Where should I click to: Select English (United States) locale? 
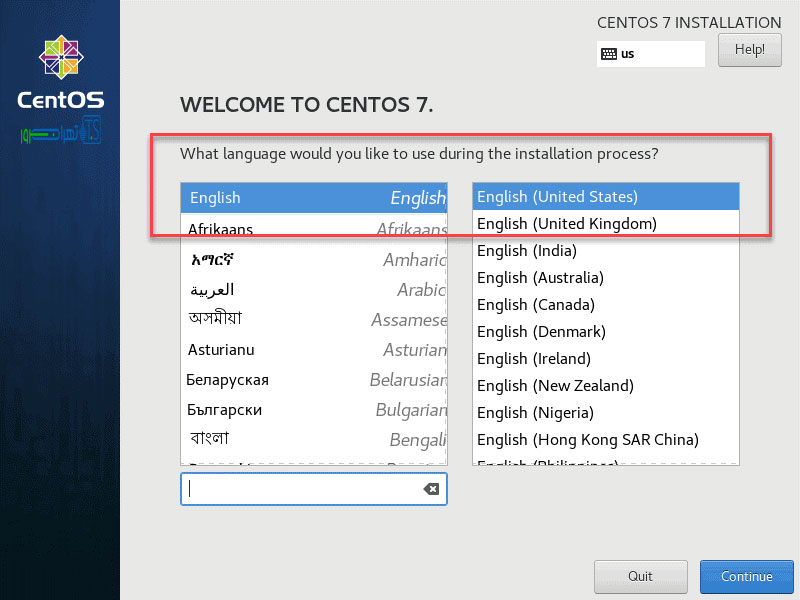605,197
